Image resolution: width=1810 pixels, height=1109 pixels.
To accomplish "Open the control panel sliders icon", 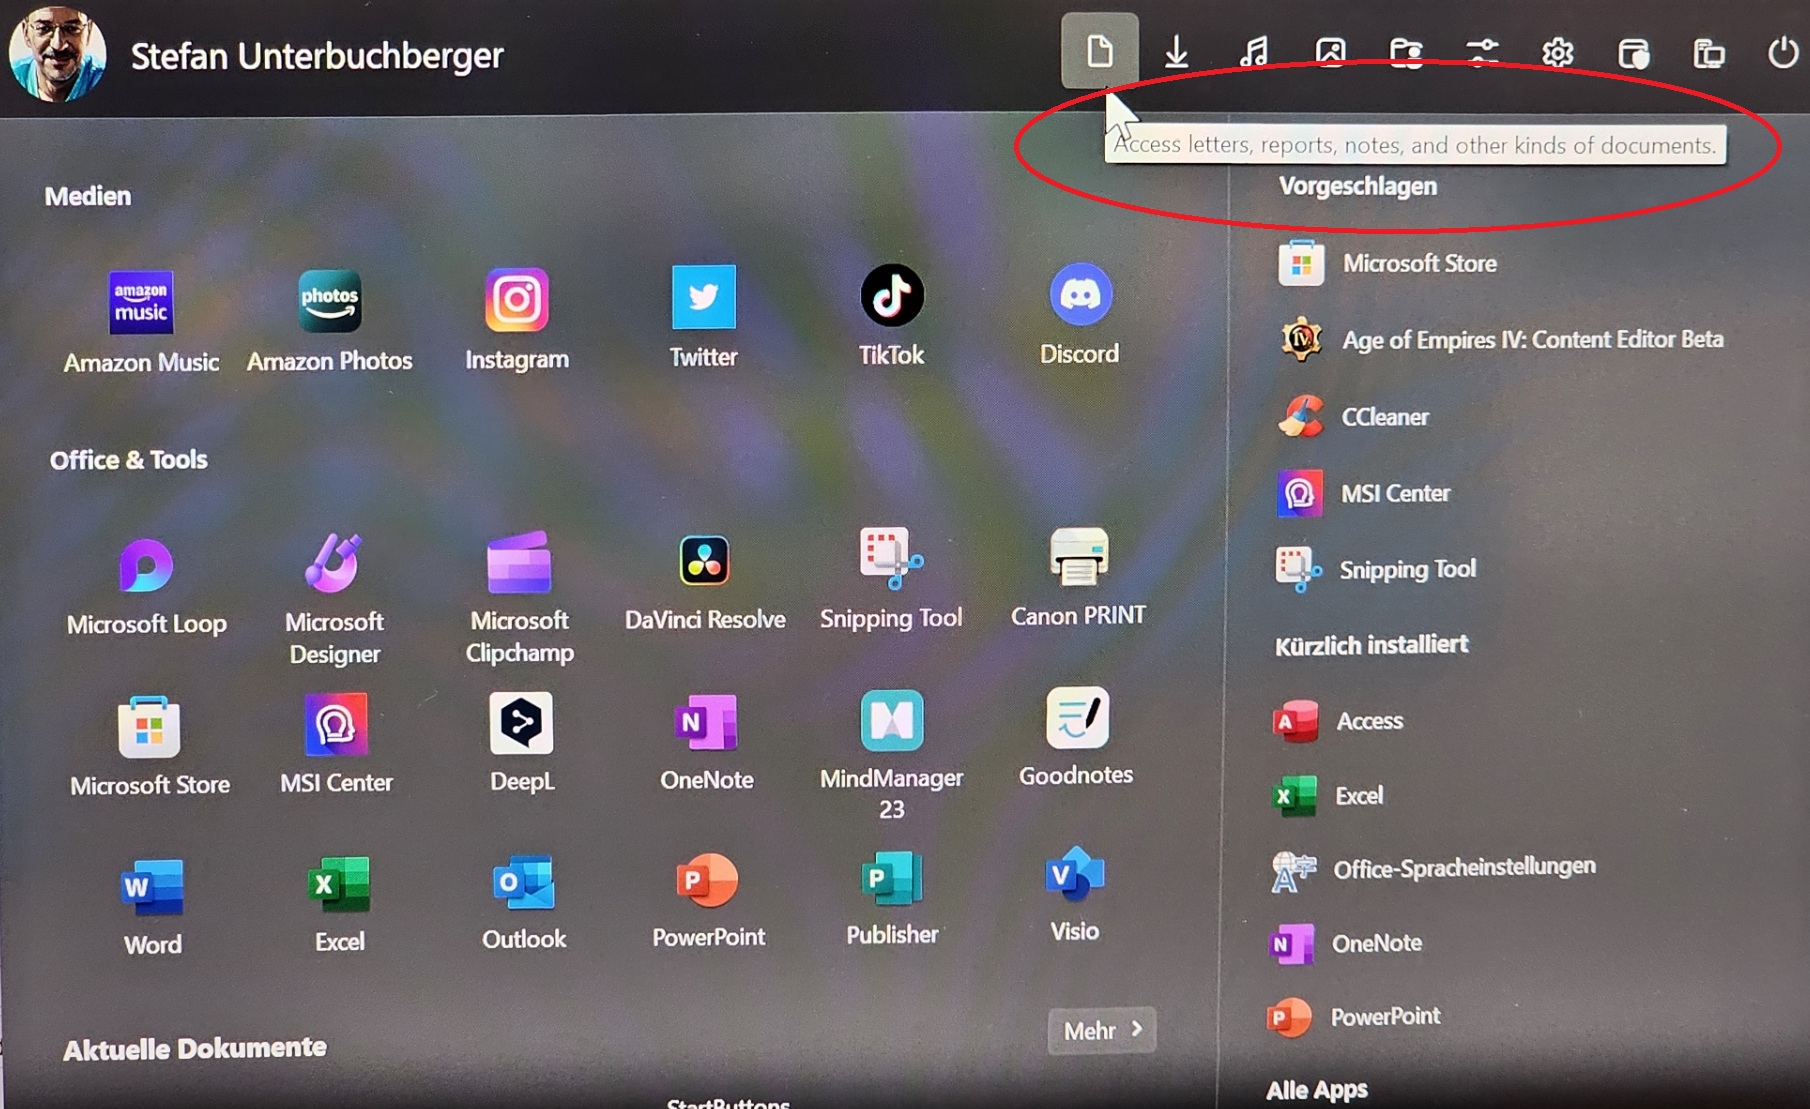I will (1482, 52).
